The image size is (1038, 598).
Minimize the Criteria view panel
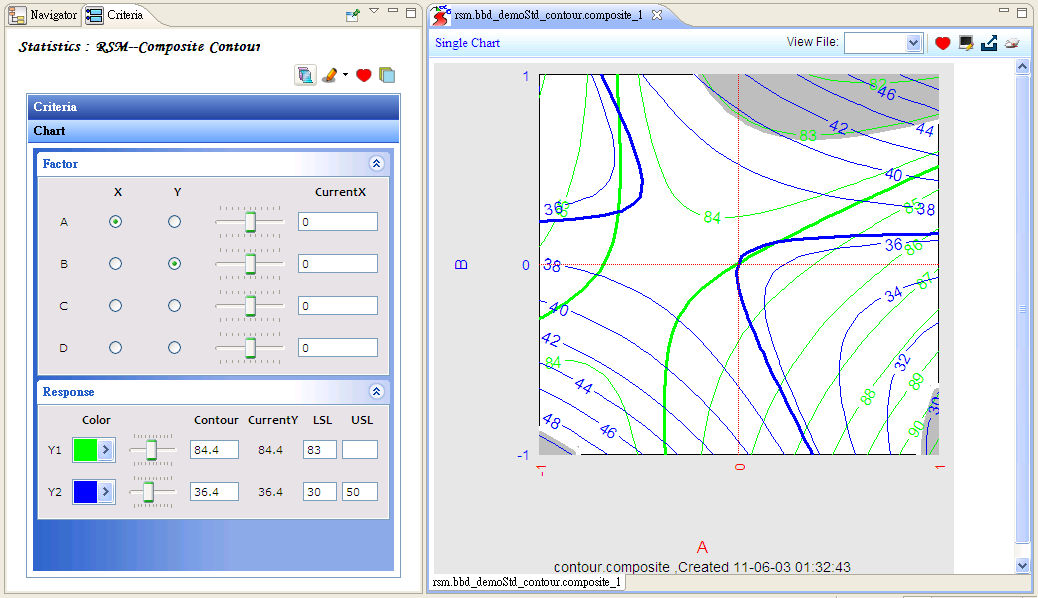coord(393,11)
